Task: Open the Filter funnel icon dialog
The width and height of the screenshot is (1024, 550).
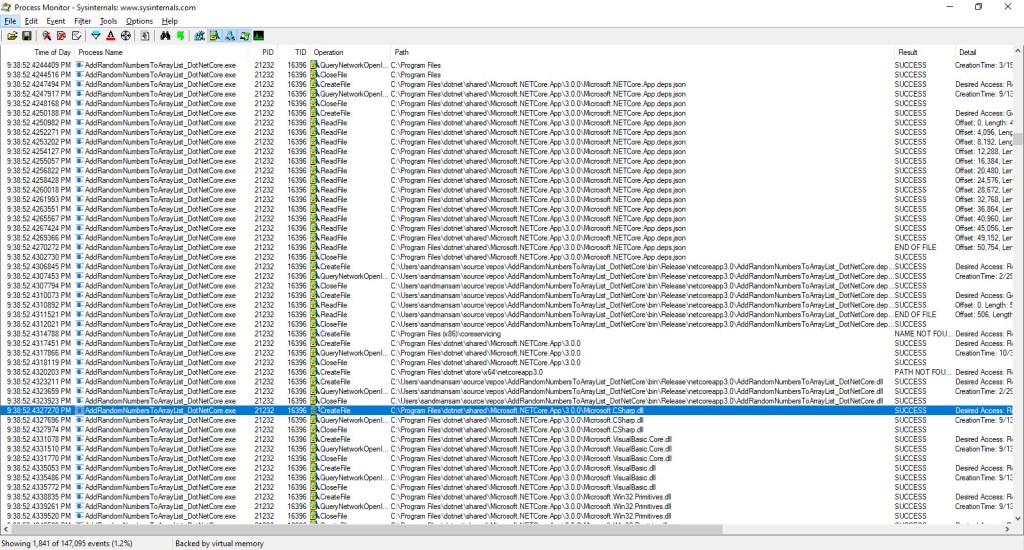Action: tap(96, 36)
